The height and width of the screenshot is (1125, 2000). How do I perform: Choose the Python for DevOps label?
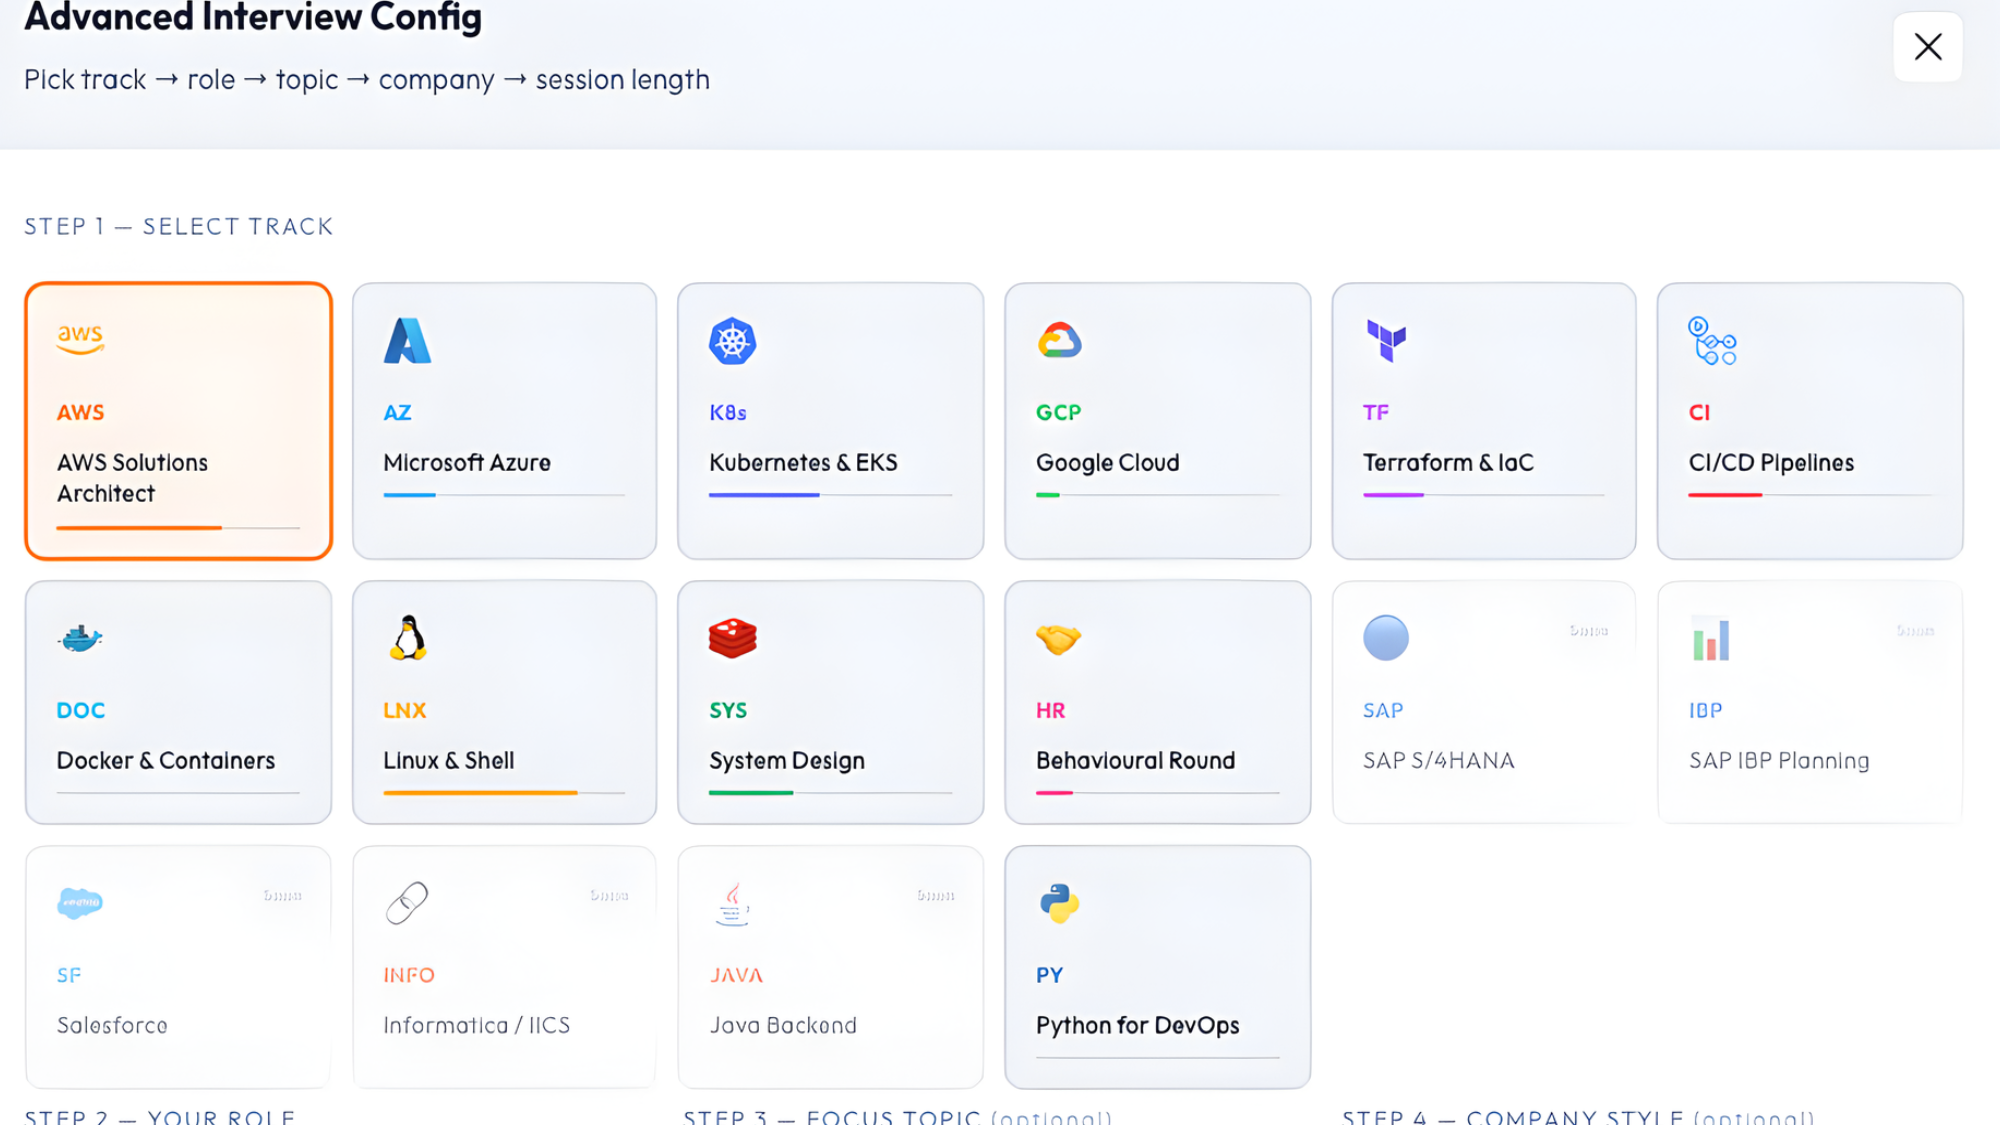click(1137, 1026)
